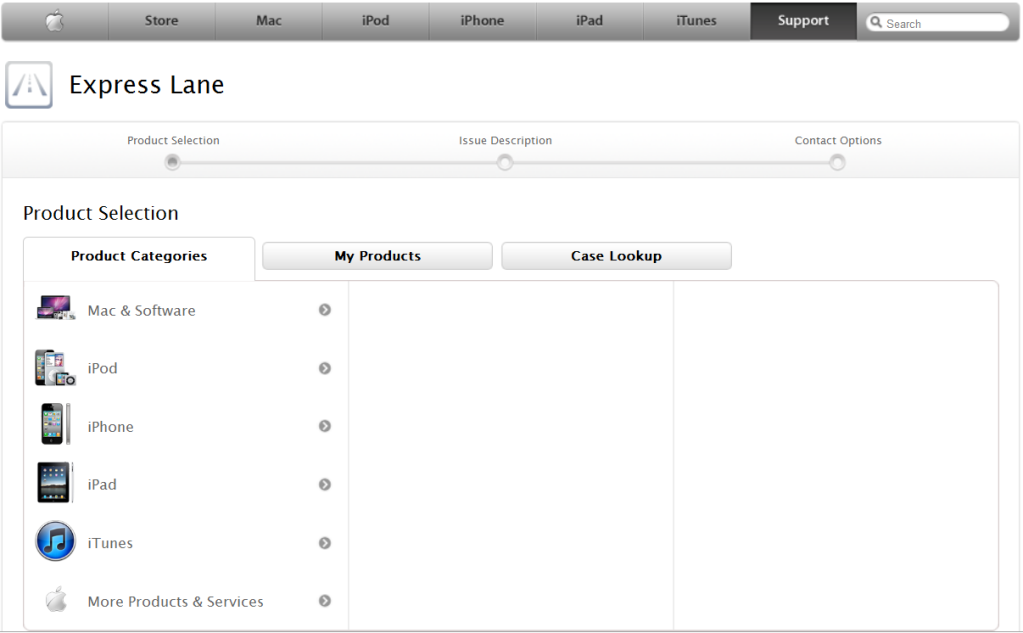Select the More Products & Services label
Viewport: 1023px width, 633px height.
click(x=176, y=602)
